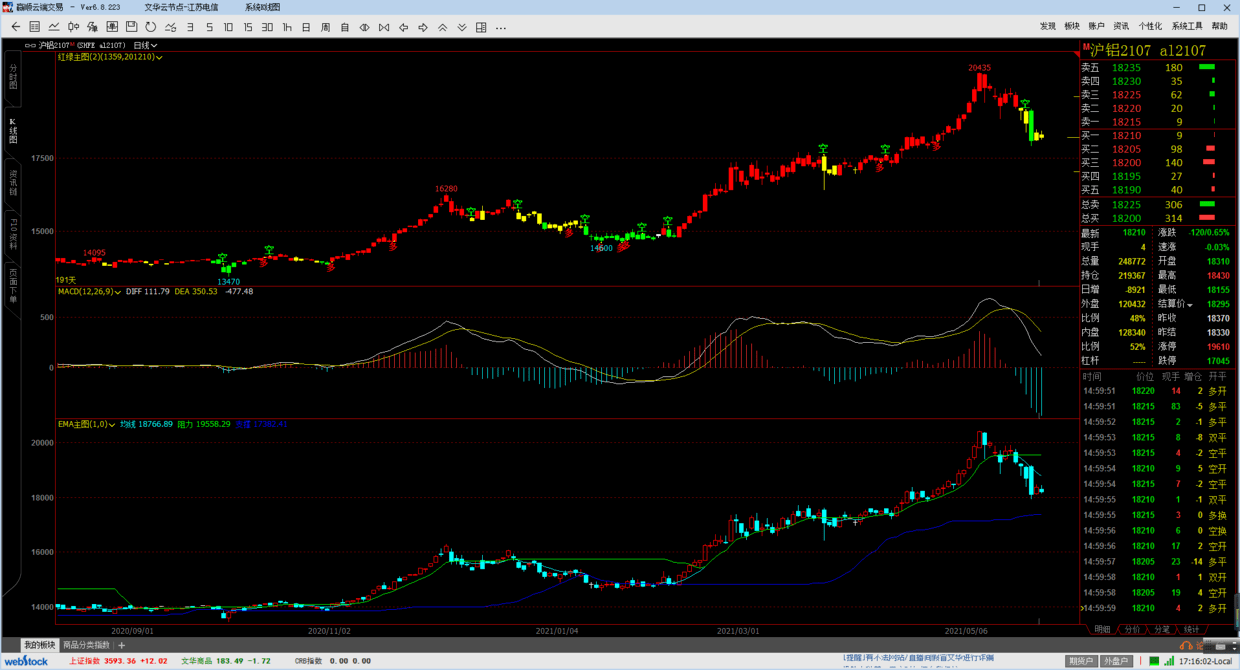Click the 卖一 price 18215
The image size is (1240, 670).
[1126, 122]
